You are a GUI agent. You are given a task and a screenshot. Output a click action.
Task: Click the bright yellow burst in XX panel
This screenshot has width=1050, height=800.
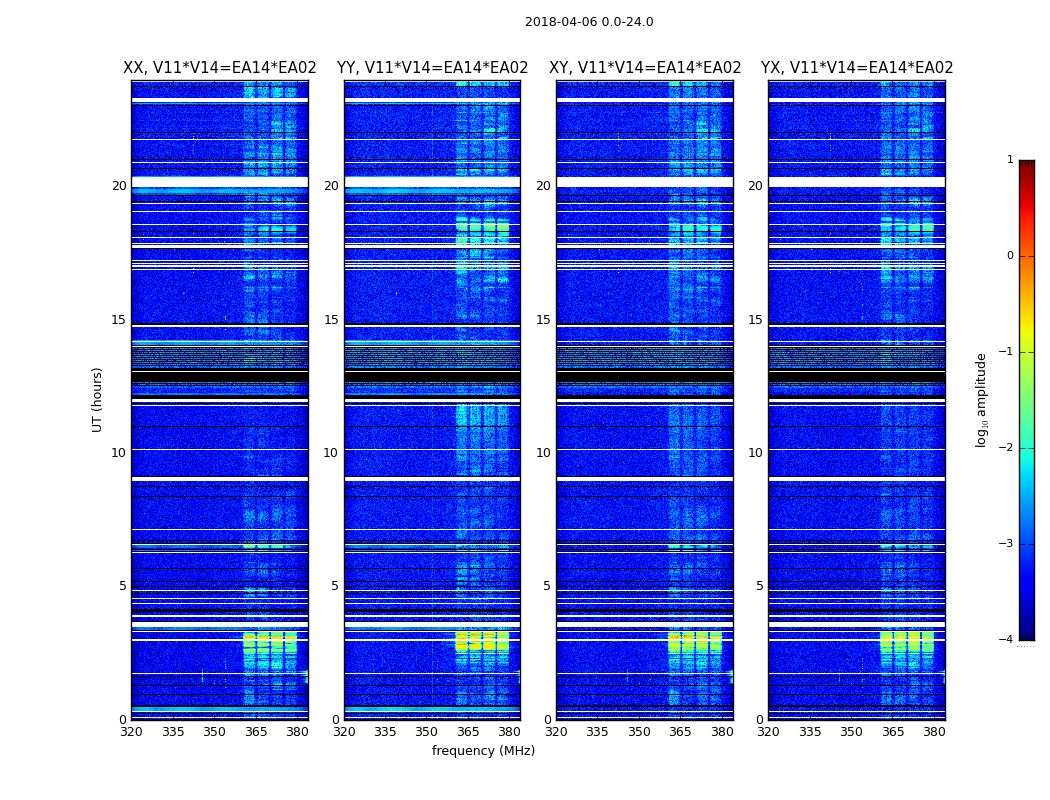point(270,643)
